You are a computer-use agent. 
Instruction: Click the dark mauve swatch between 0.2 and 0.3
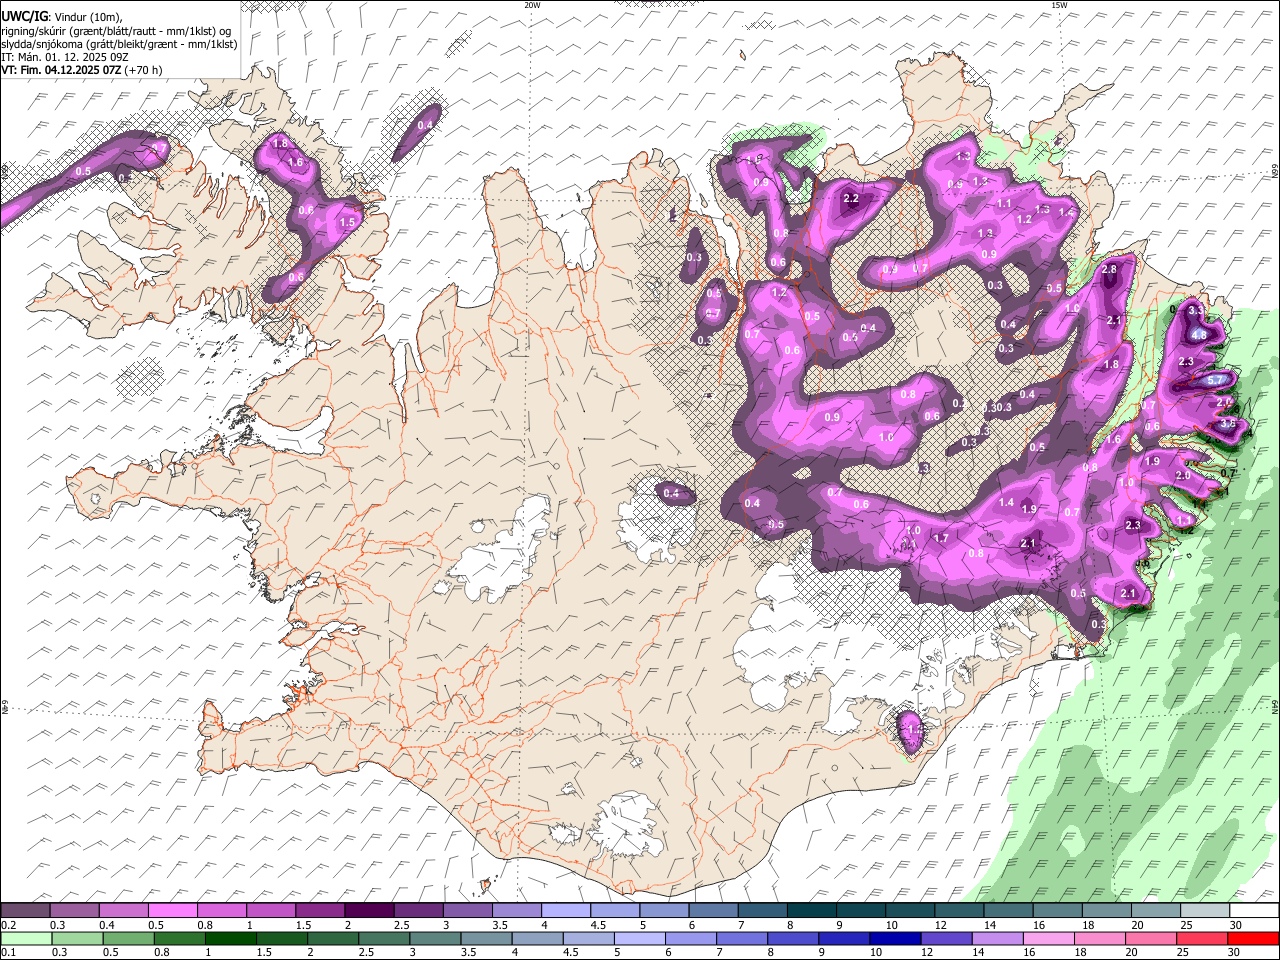(25, 910)
